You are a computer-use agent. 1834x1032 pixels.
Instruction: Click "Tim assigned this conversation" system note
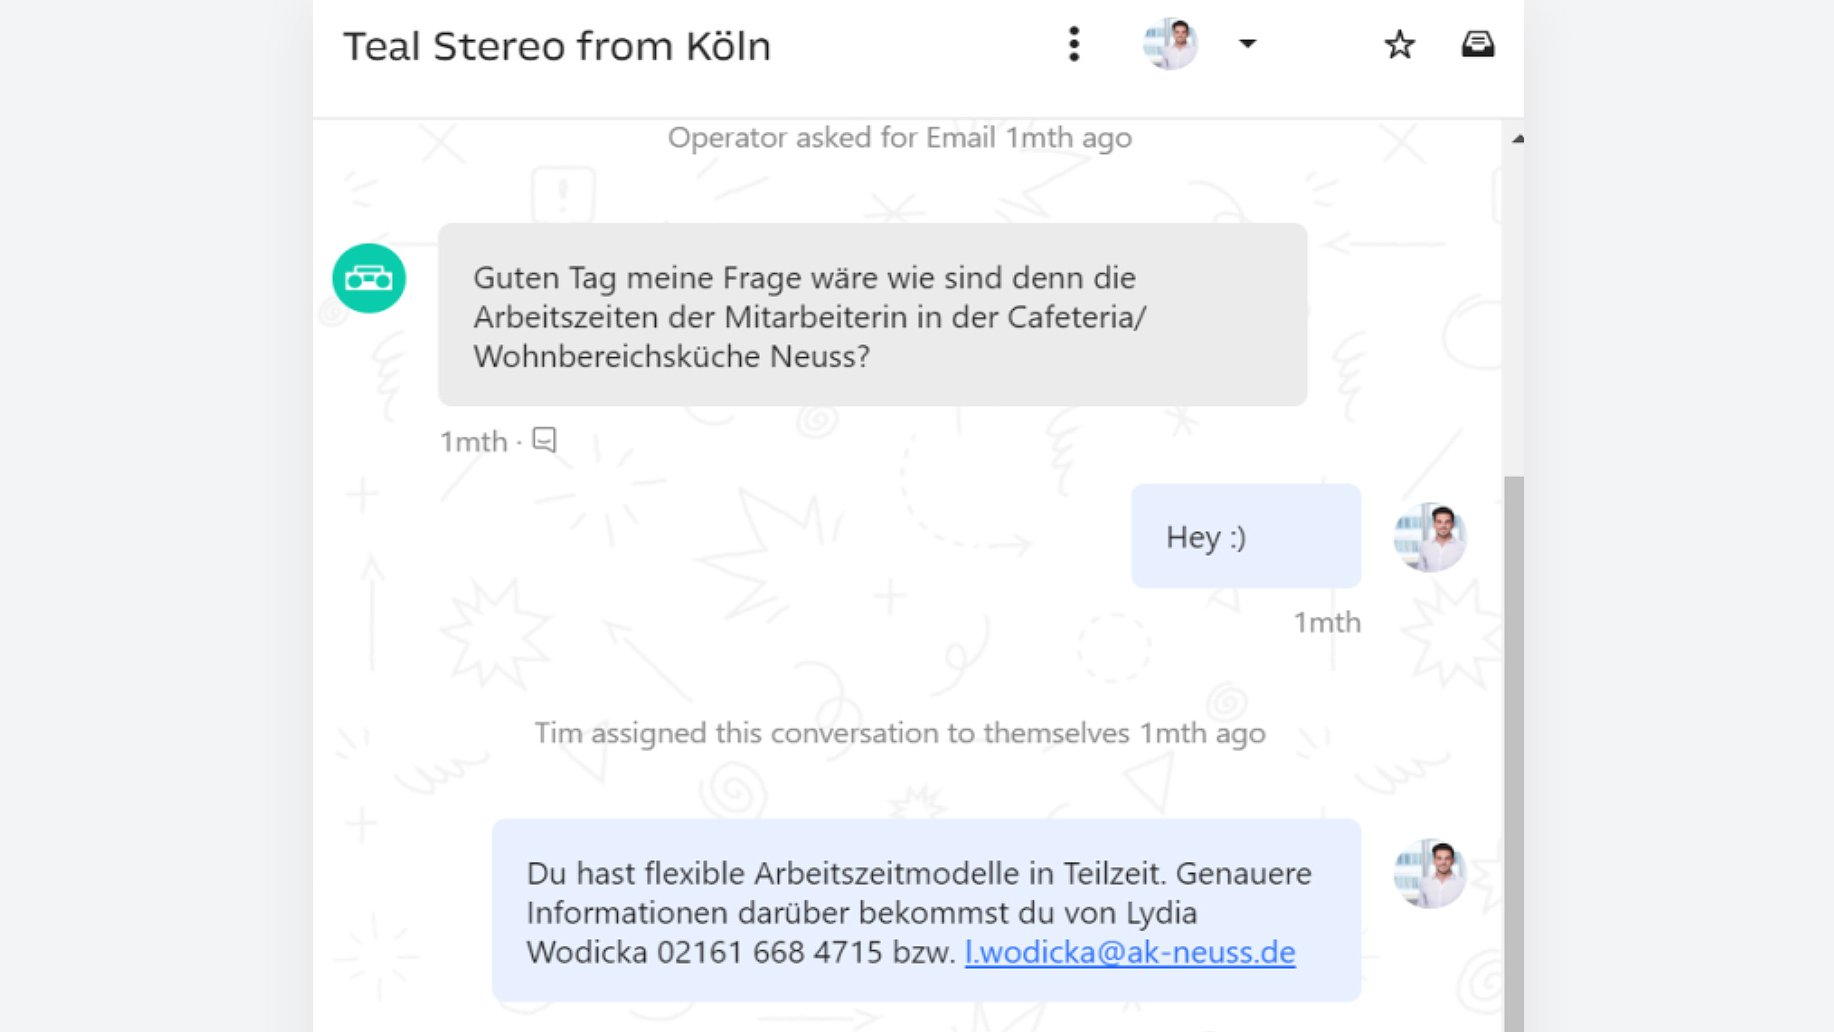(899, 733)
